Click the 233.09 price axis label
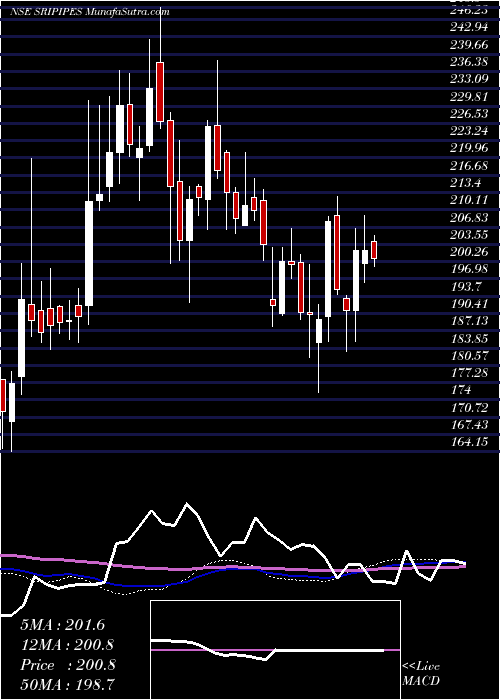Image resolution: width=500 pixels, height=700 pixels. [x=468, y=79]
